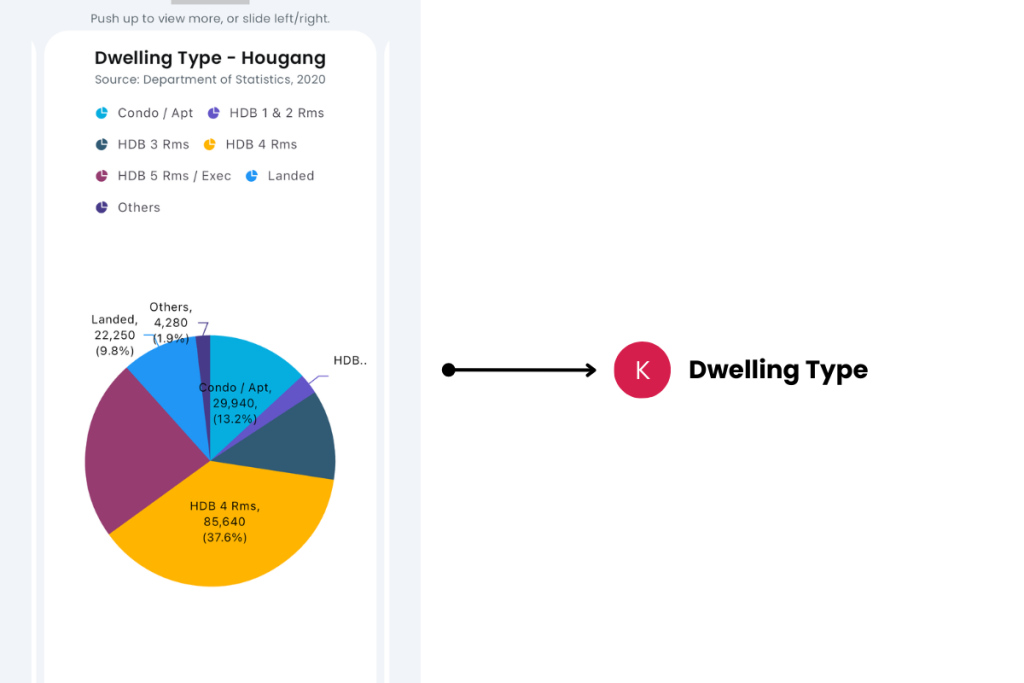The height and width of the screenshot is (683, 1024).
Task: Select the HDB 3 Rms legend icon
Action: 101,144
